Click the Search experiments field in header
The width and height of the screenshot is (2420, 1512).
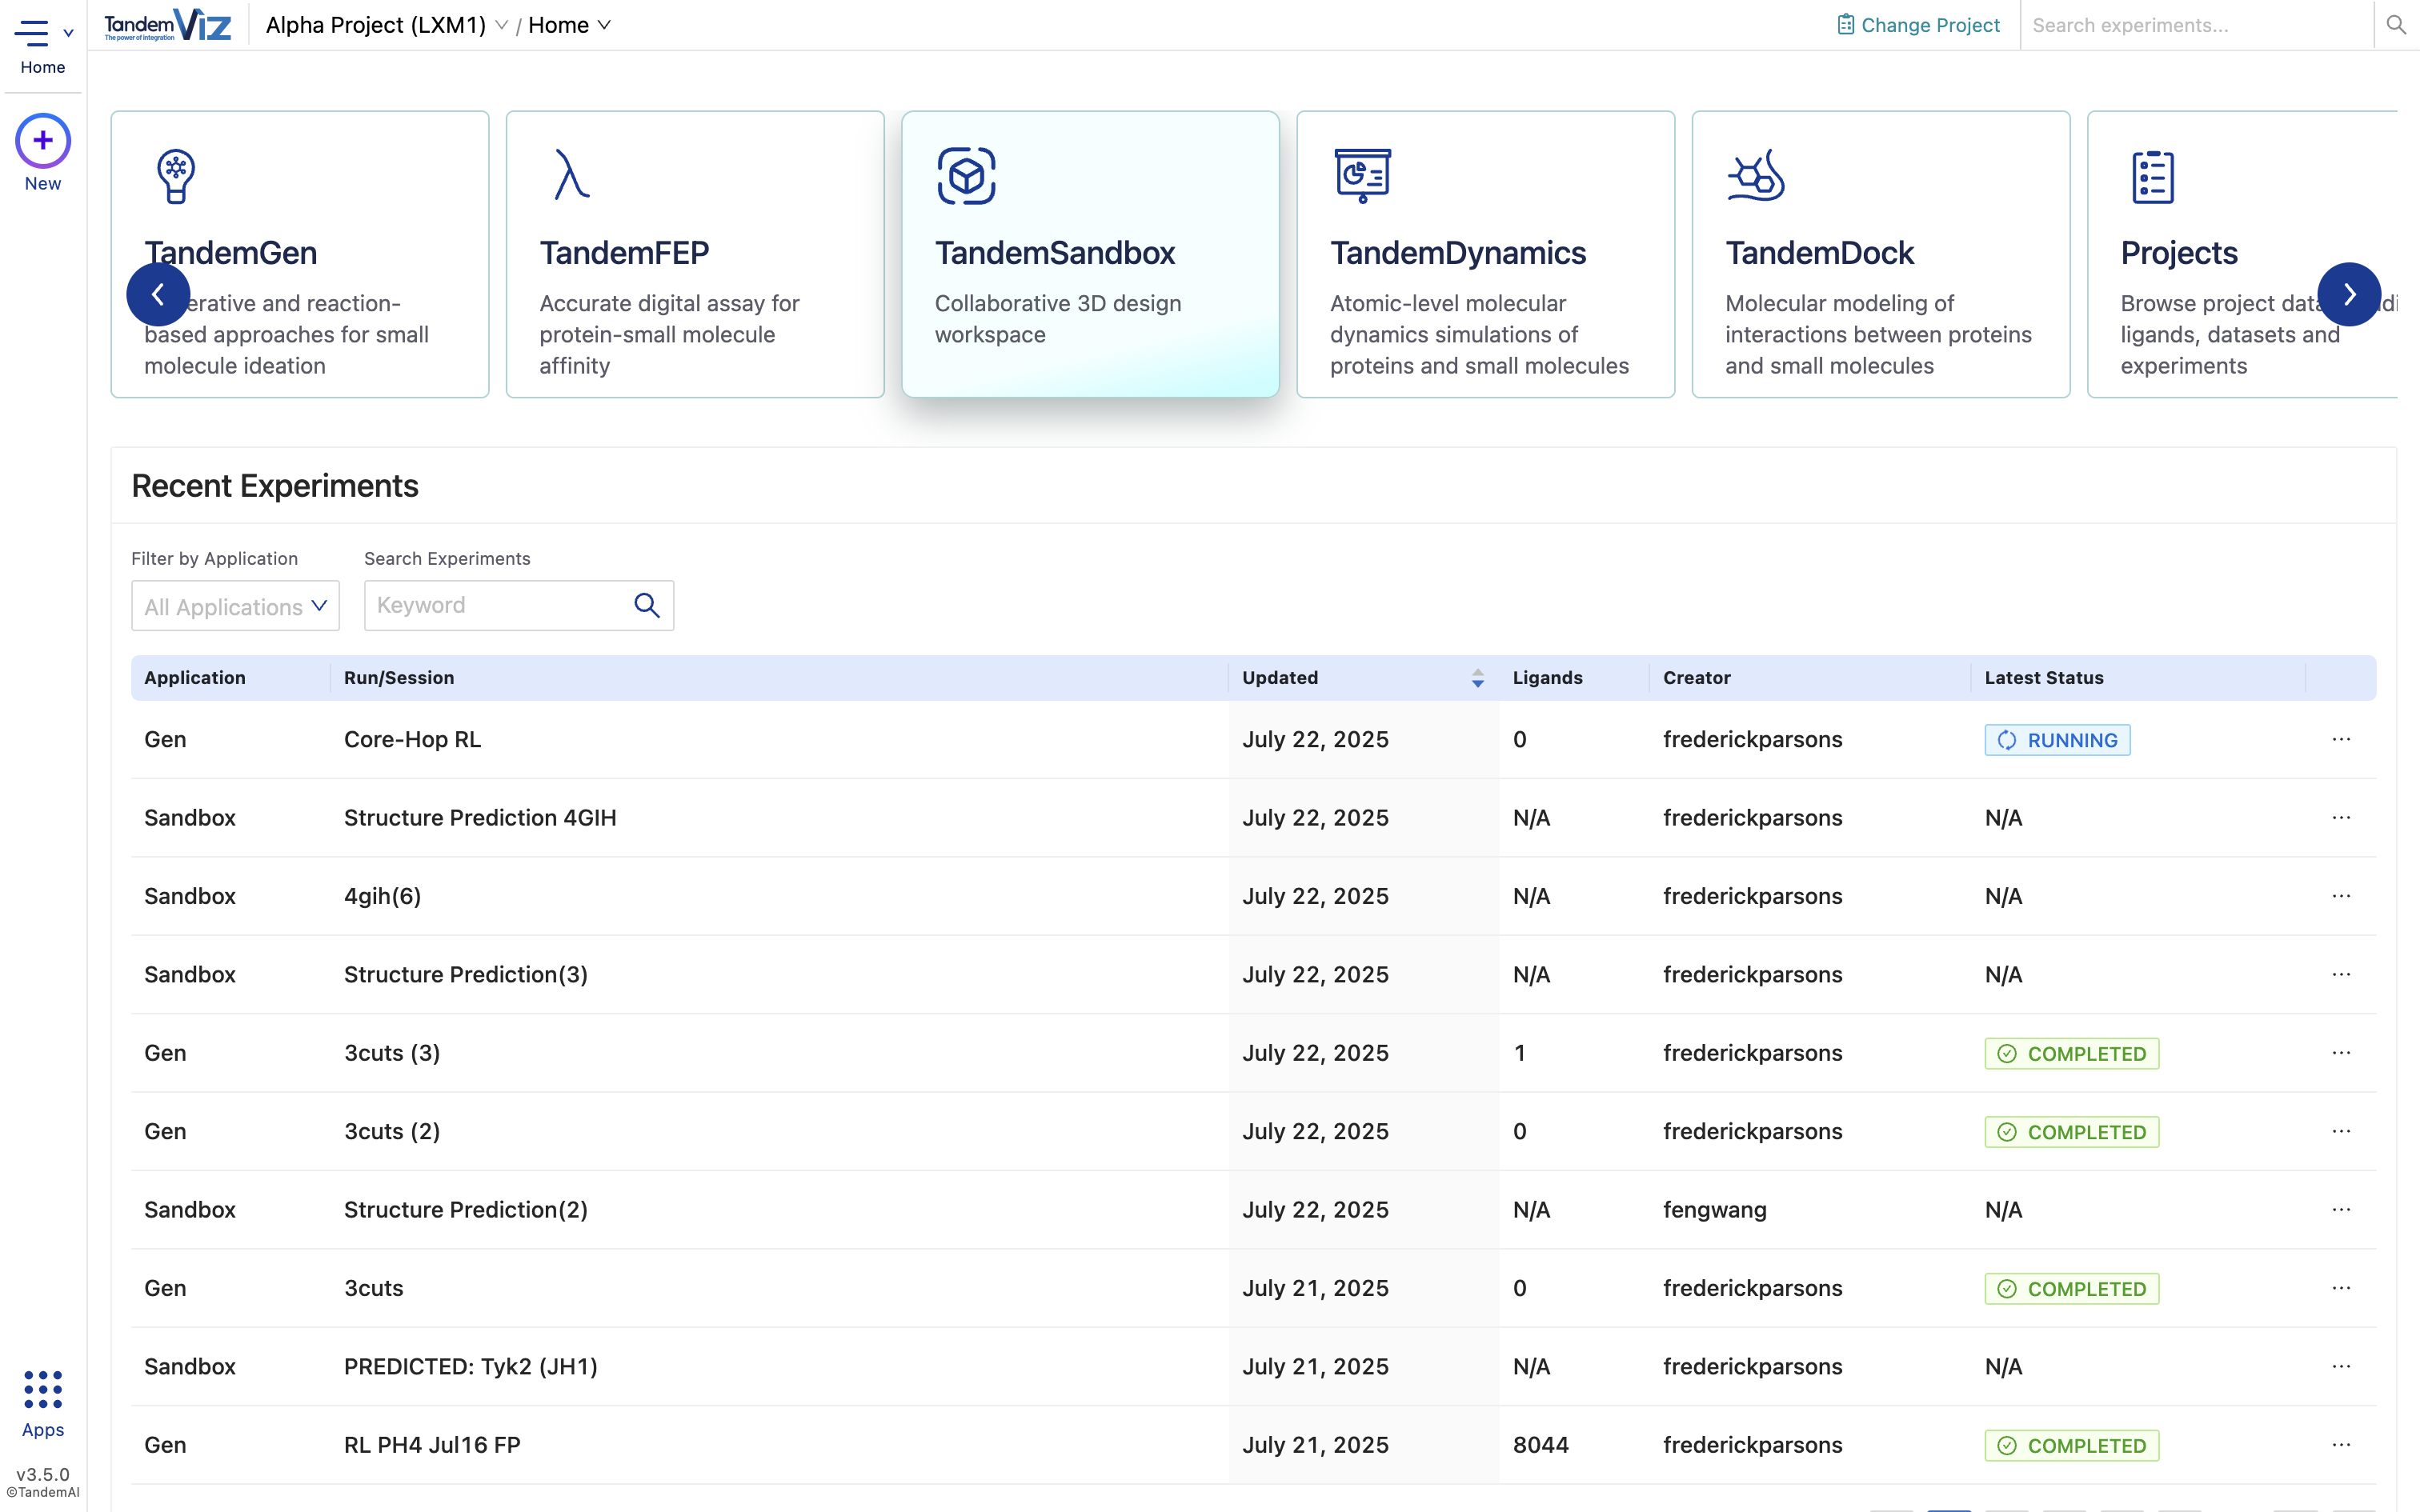point(2196,25)
